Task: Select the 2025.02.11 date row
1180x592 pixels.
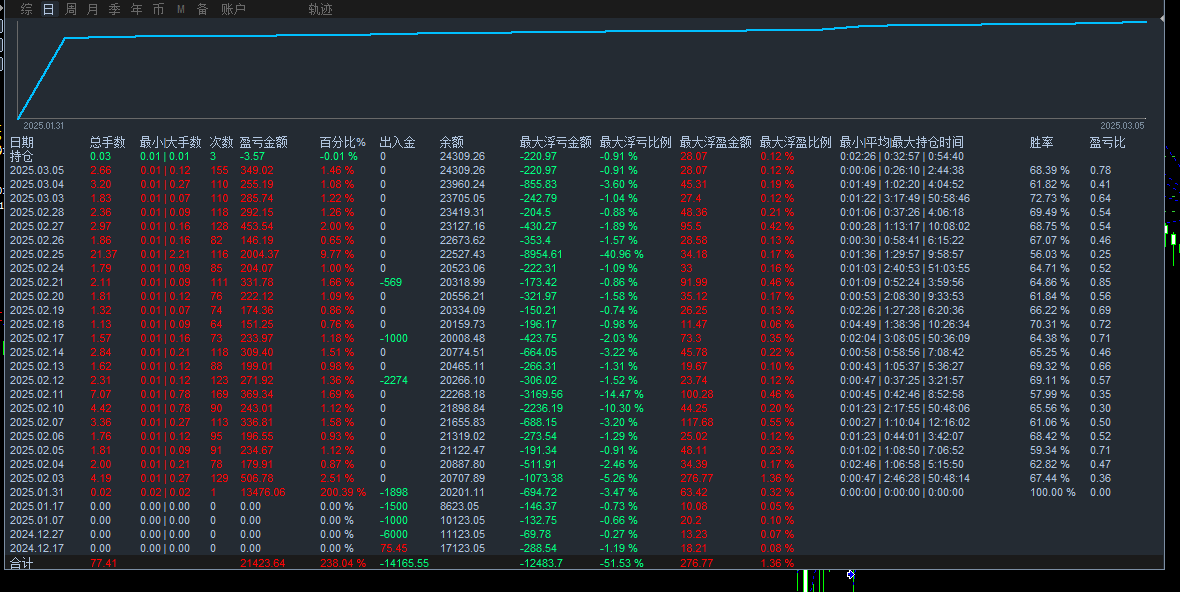Action: [x=37, y=394]
